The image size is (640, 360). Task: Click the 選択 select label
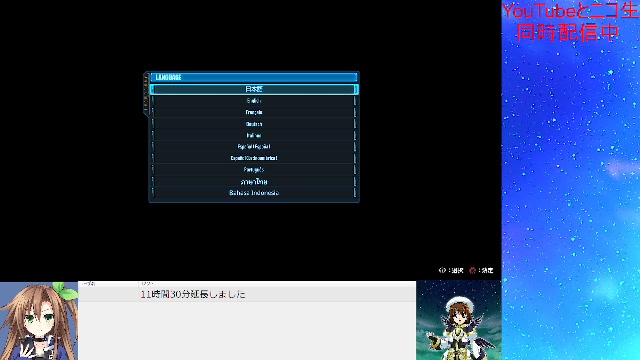pos(458,270)
